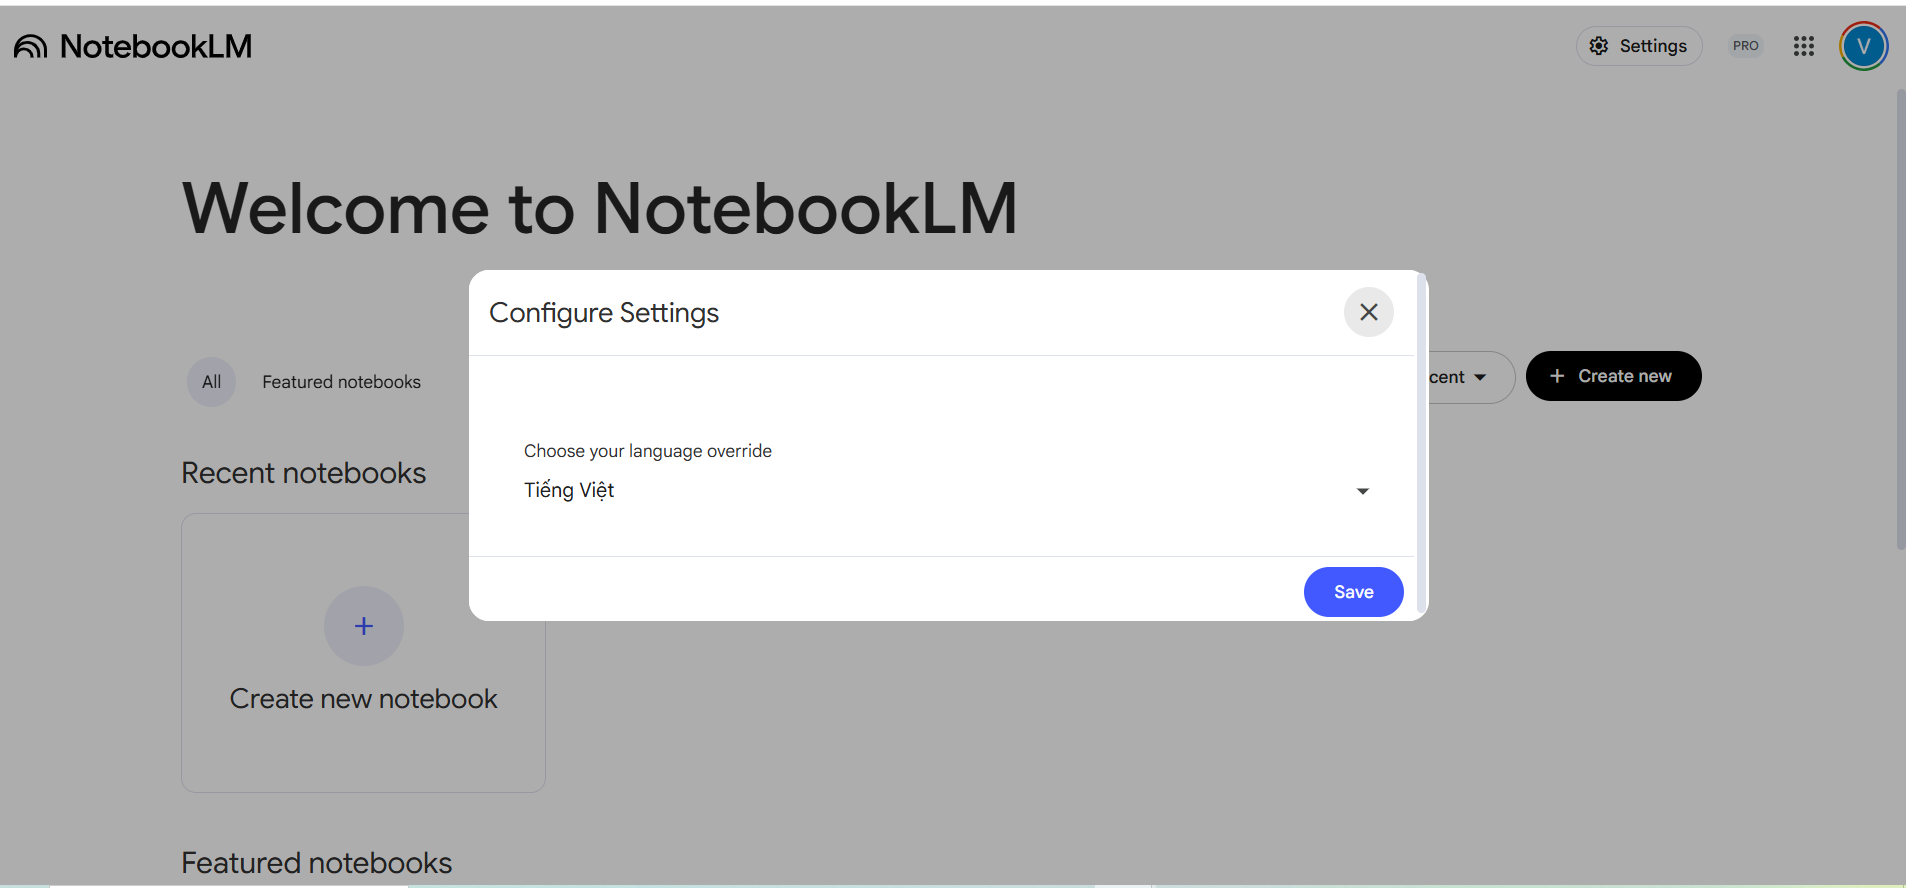Click the Create new notebook card label
Viewport: 1906px width, 888px height.
coord(363,699)
